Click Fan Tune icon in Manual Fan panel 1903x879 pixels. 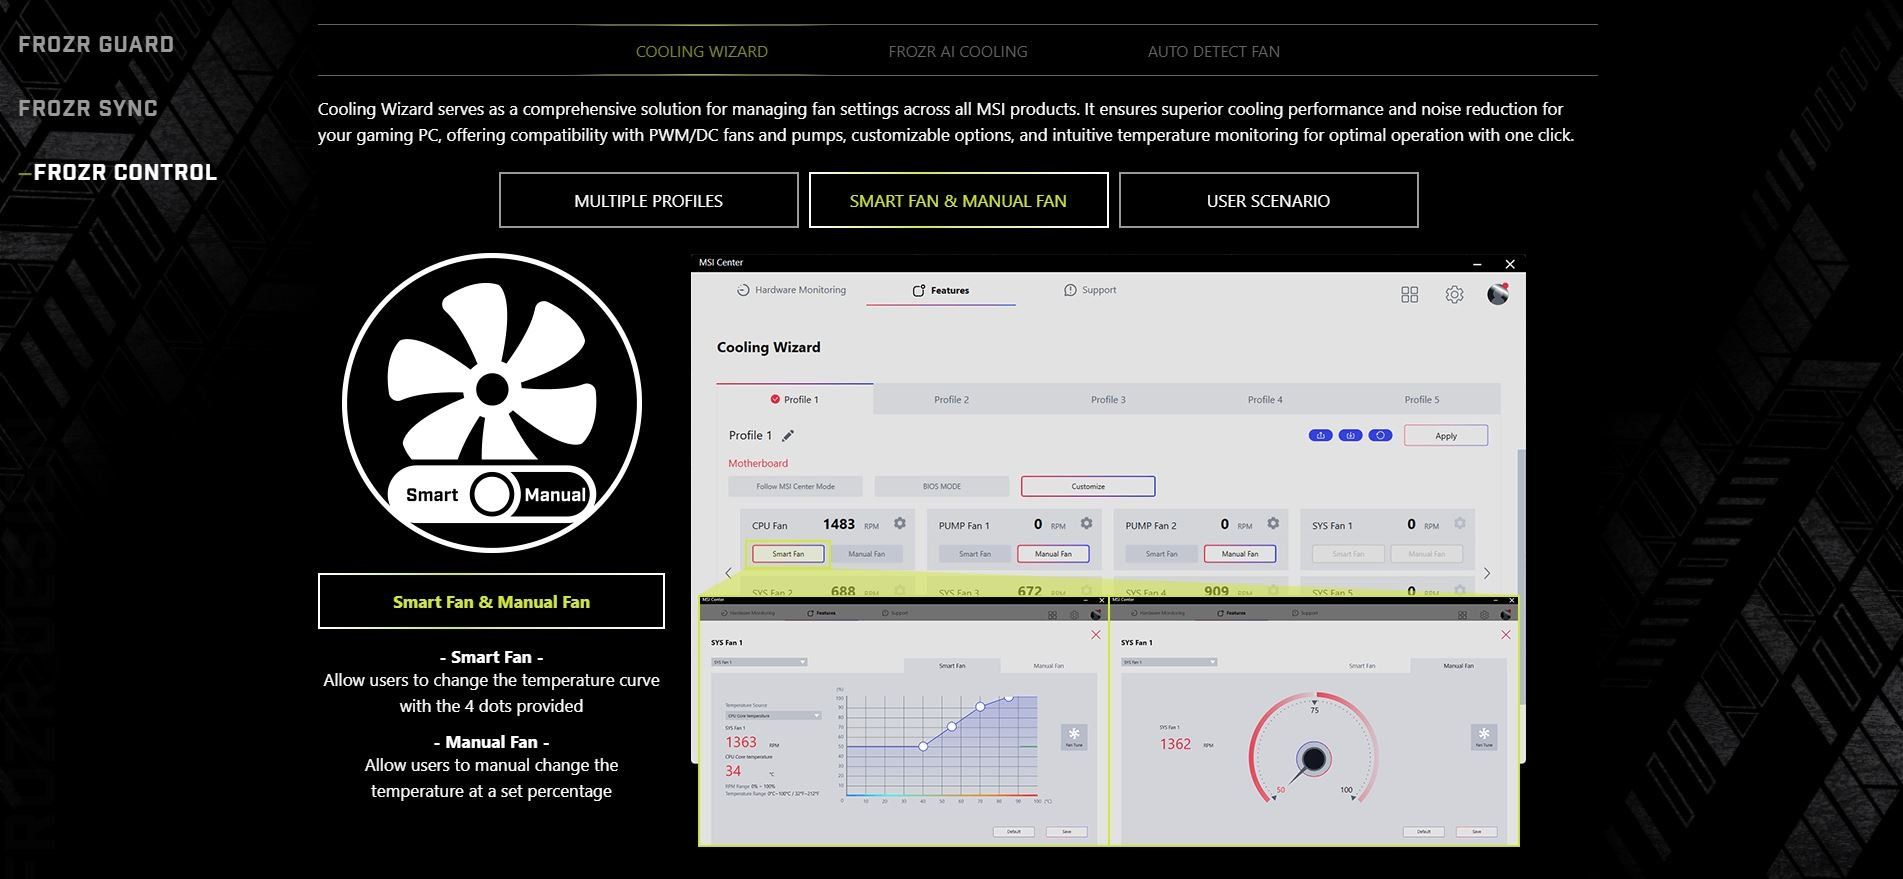[x=1484, y=737]
